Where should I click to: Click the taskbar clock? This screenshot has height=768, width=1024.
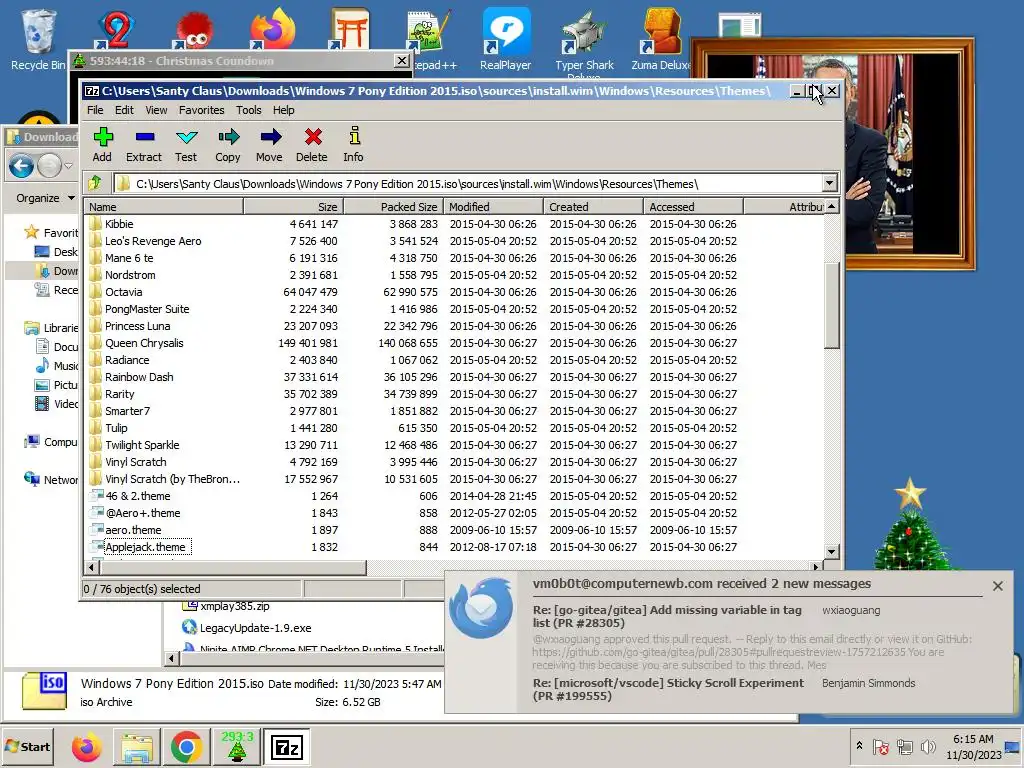(x=973, y=746)
